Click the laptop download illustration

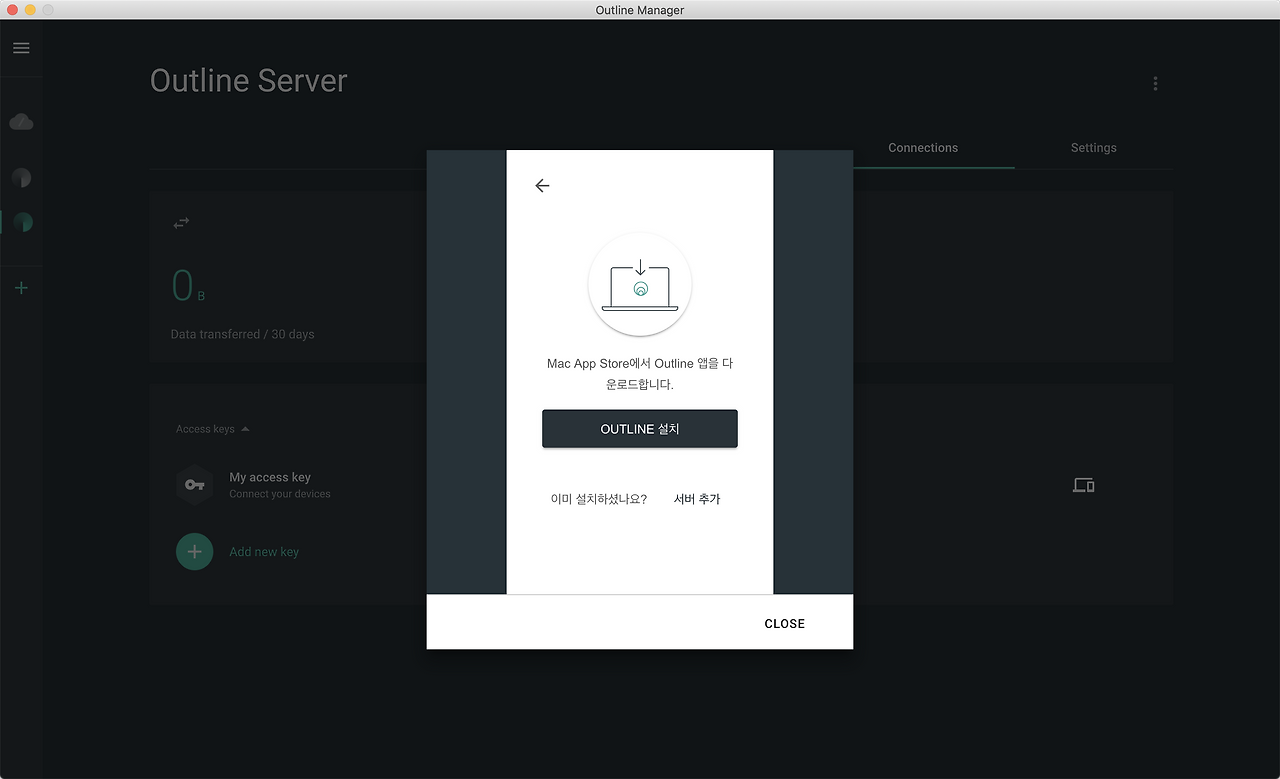pyautogui.click(x=640, y=284)
